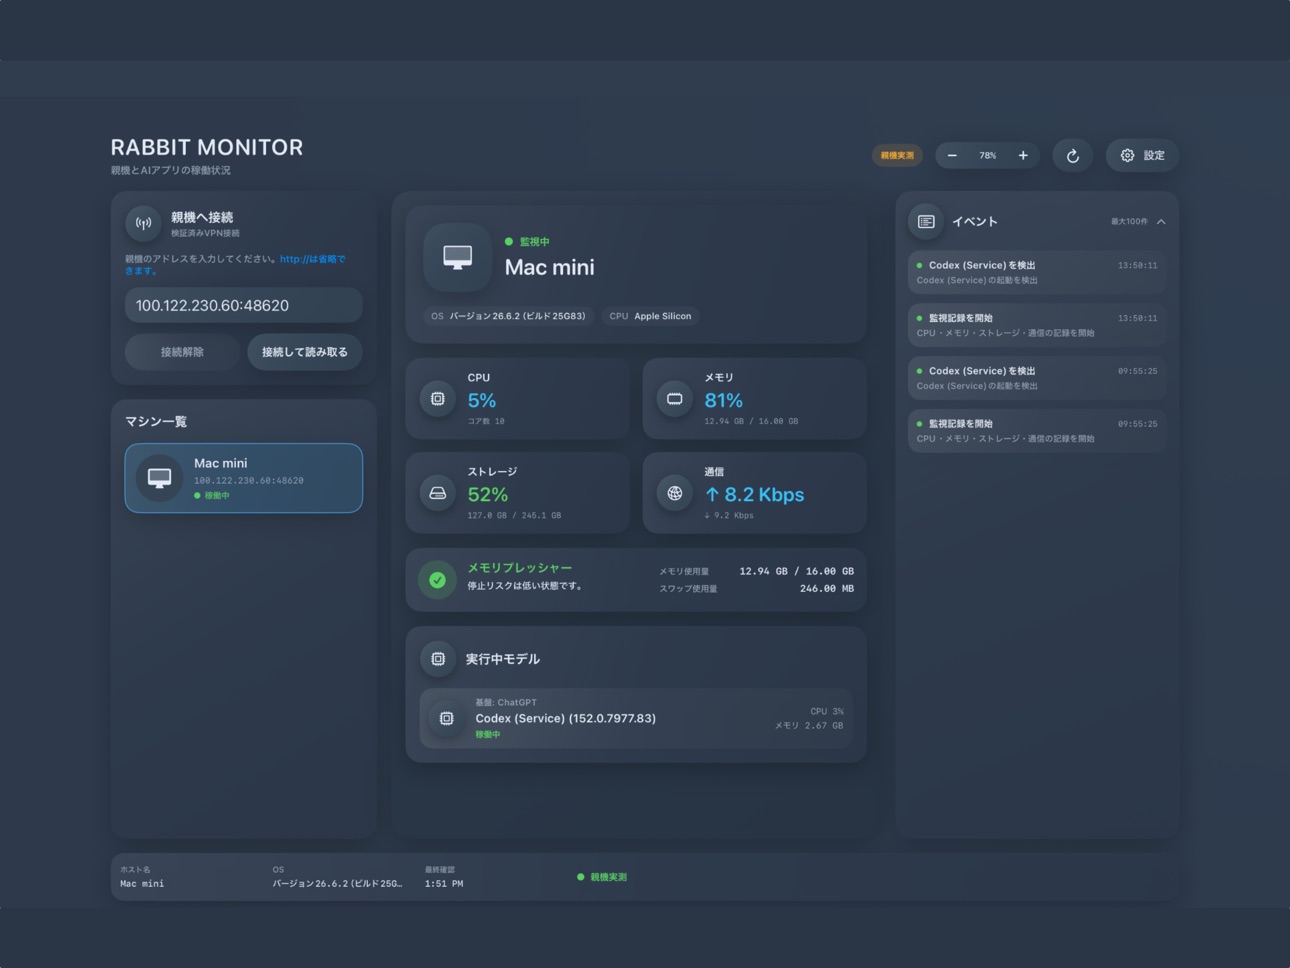Image resolution: width=1290 pixels, height=968 pixels.
Task: Click the orange 親機実測 badge in the header
Action: coord(897,156)
